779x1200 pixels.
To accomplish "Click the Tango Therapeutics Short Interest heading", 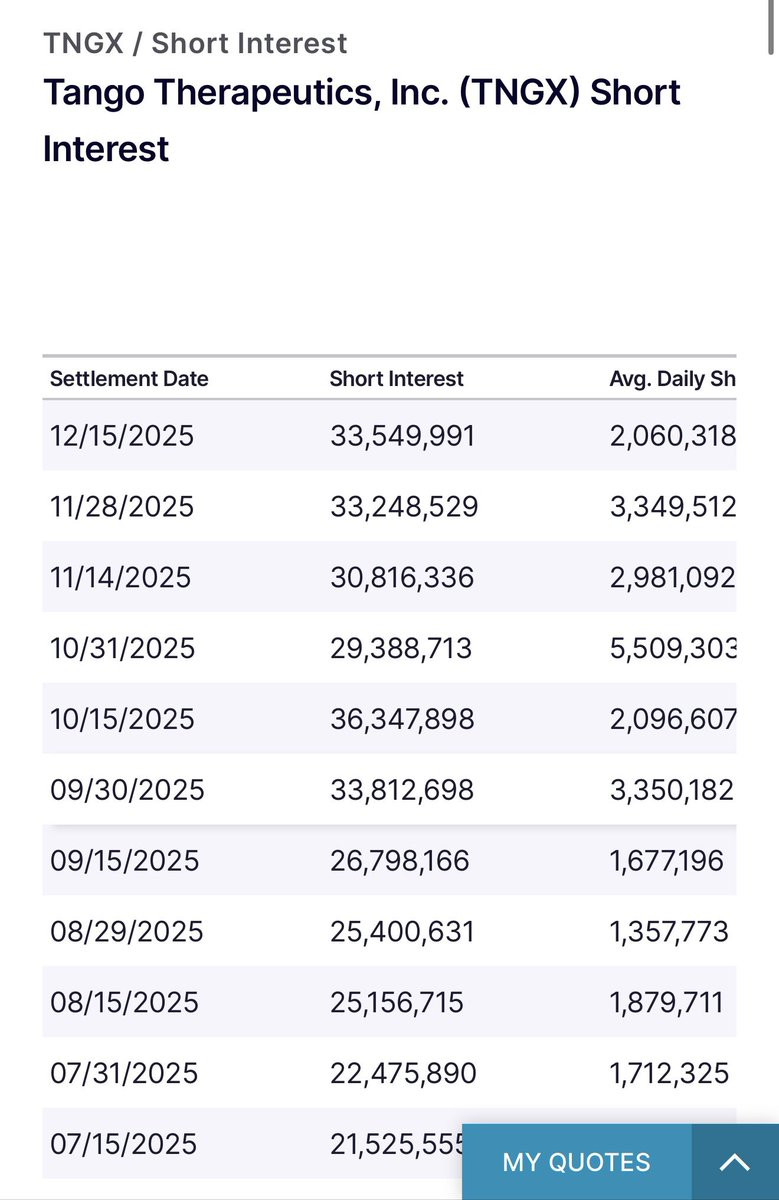I will pos(361,120).
